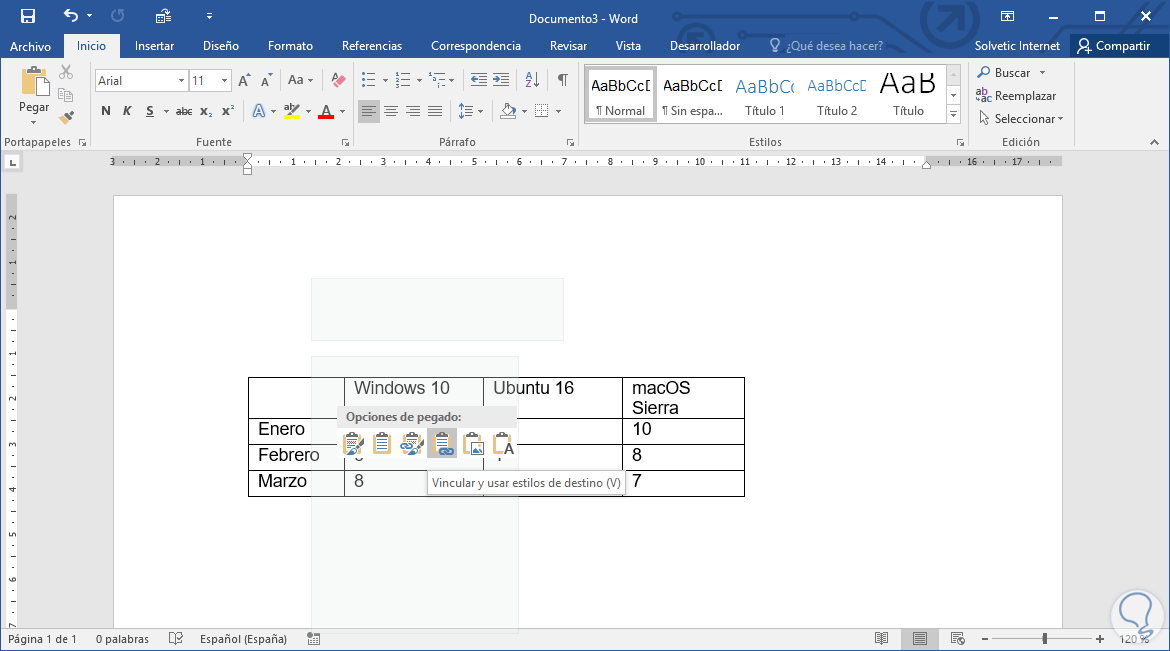The image size is (1170, 651).
Task: Switch to the Diseño tab
Action: pyautogui.click(x=221, y=46)
